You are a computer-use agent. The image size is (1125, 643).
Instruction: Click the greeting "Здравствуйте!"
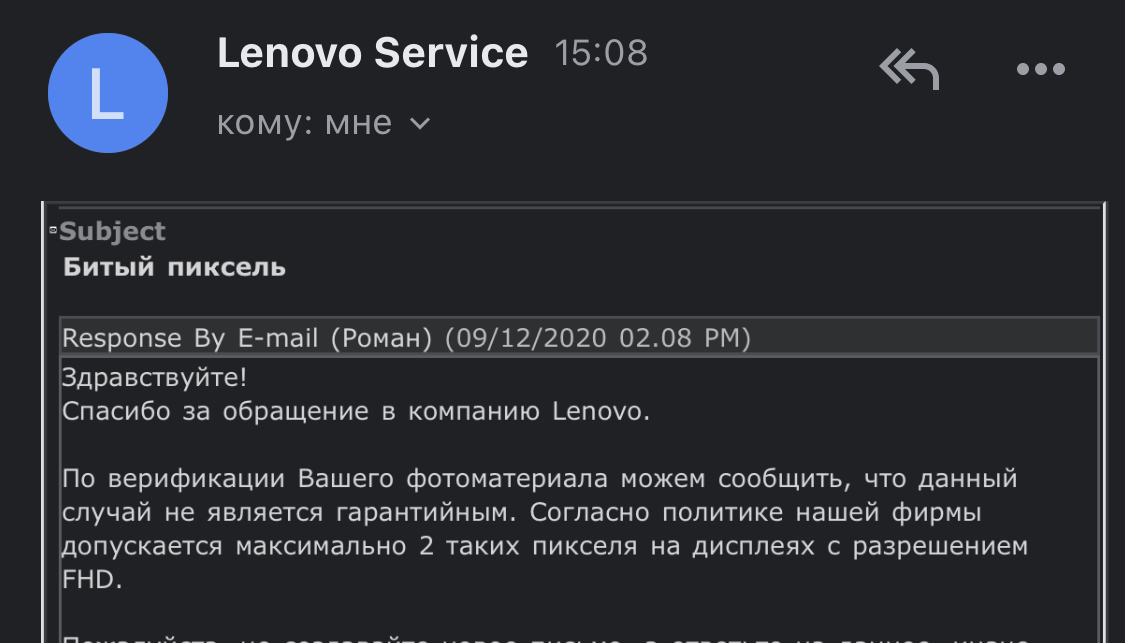click(x=155, y=380)
